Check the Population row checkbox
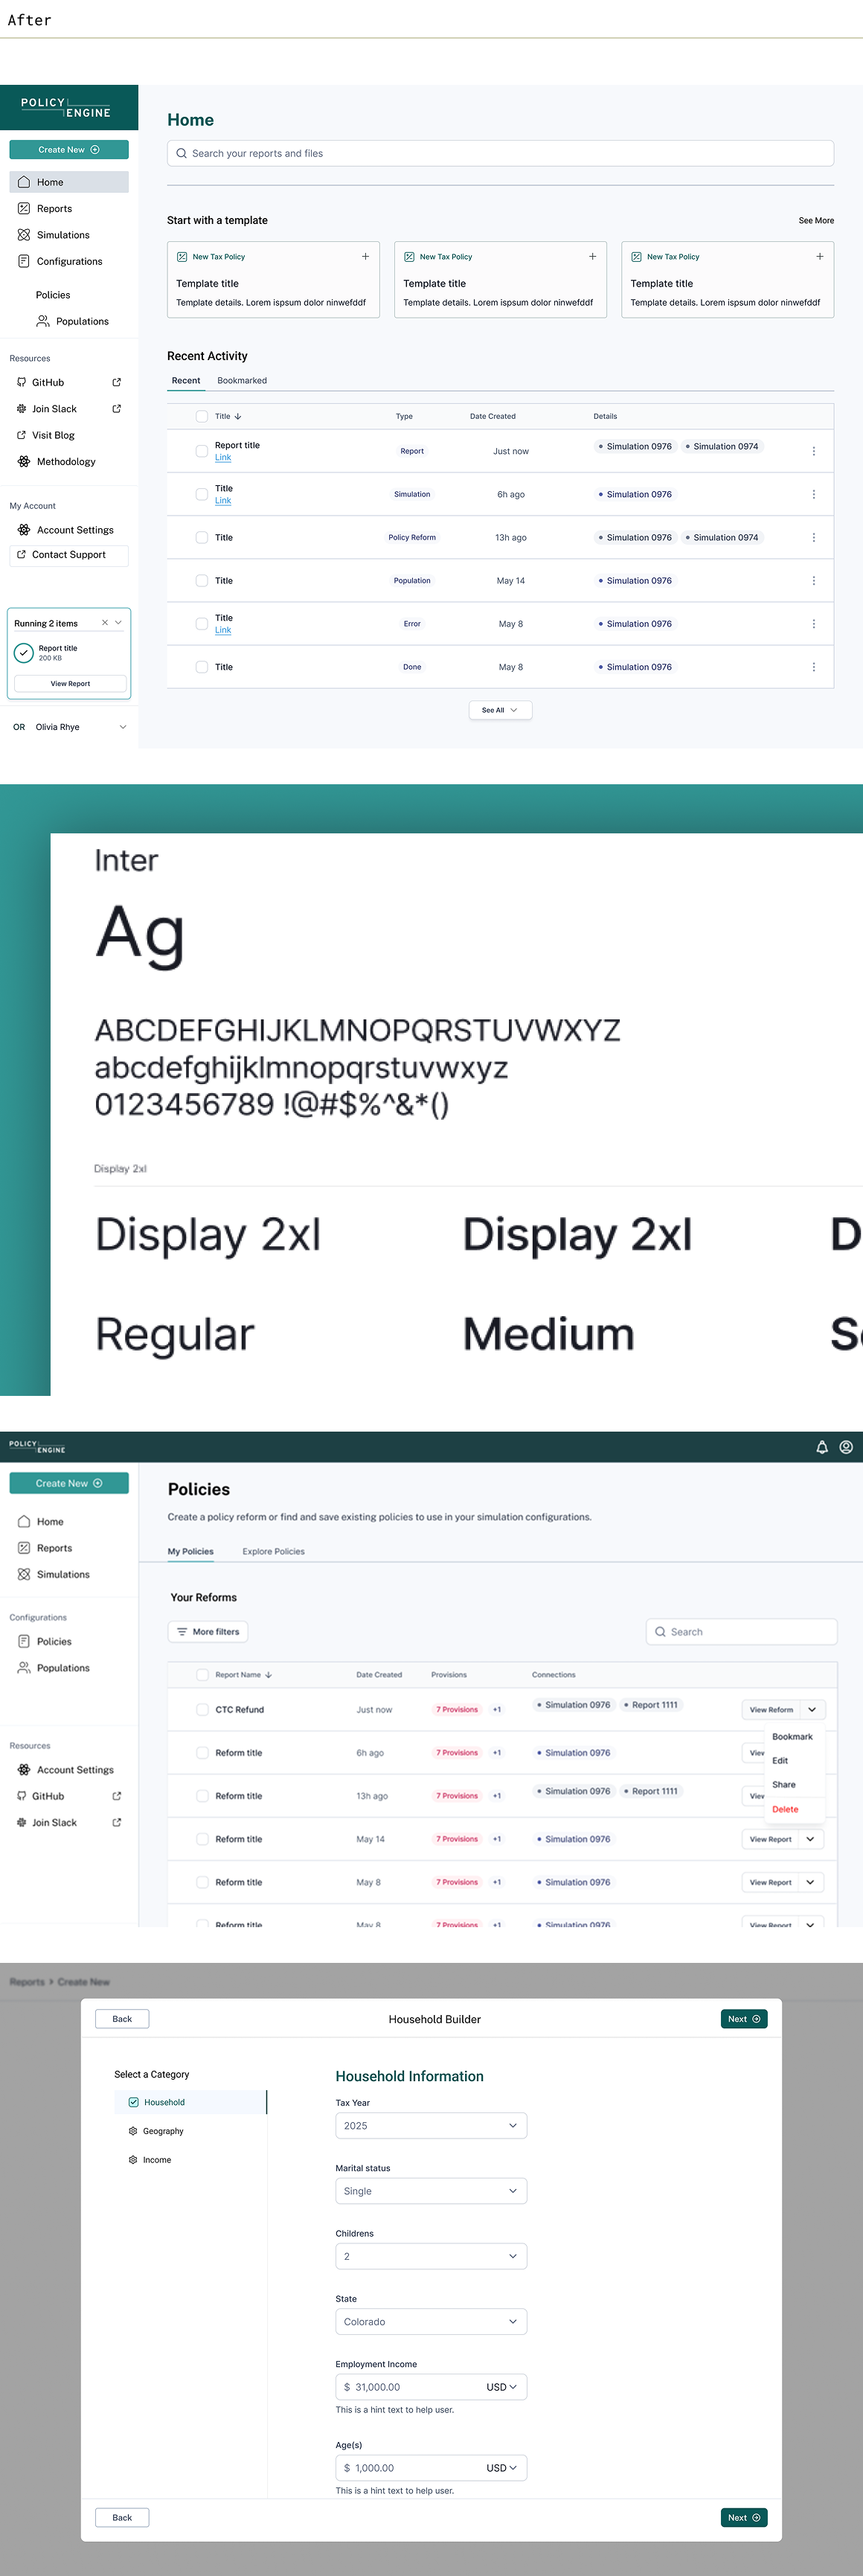This screenshot has width=863, height=2576. pyautogui.click(x=202, y=580)
